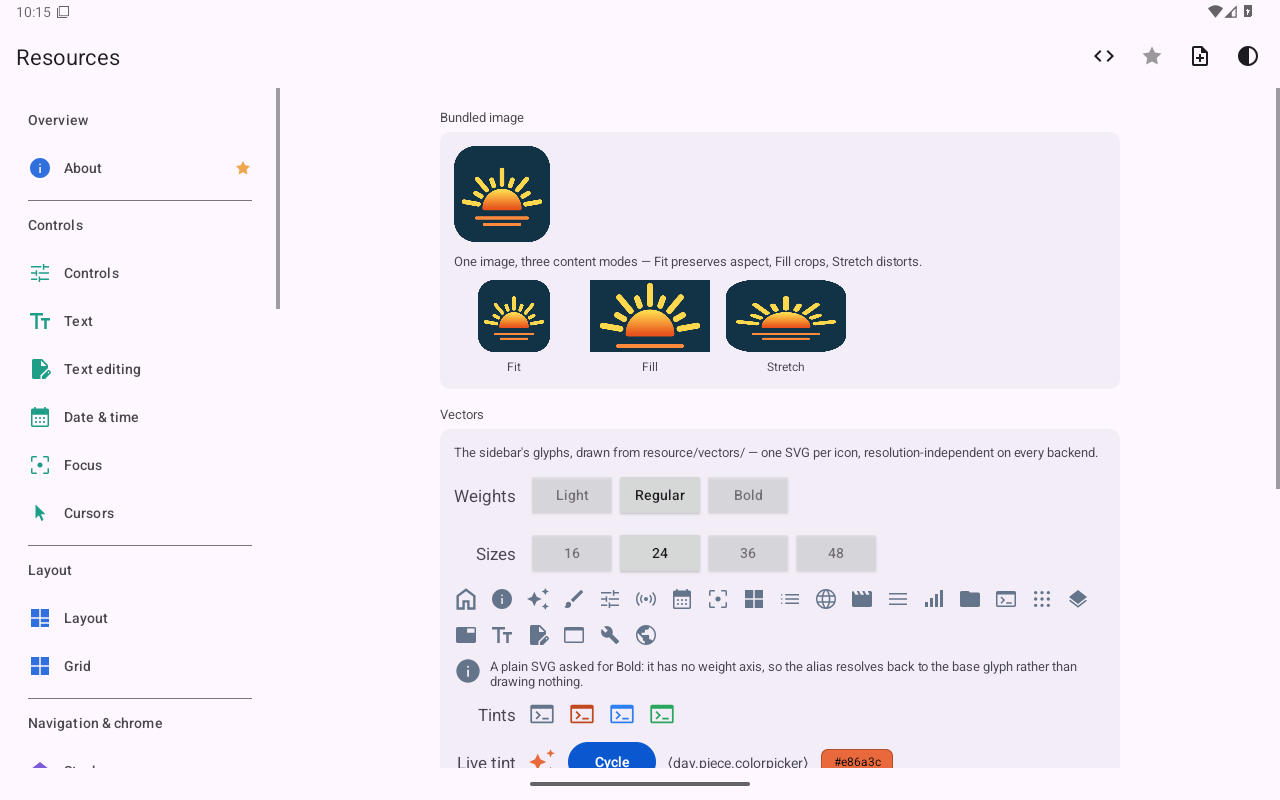
Task: Set icon size to 48
Action: pos(836,553)
